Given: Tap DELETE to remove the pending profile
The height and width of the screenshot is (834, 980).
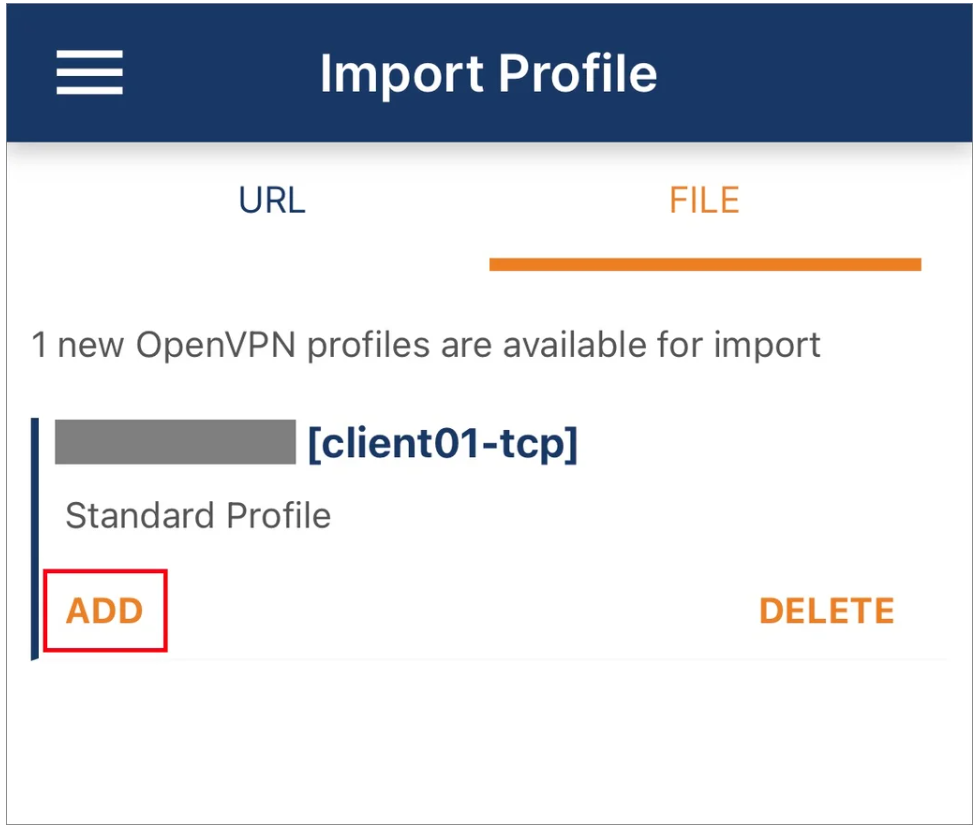Looking at the screenshot, I should point(827,611).
